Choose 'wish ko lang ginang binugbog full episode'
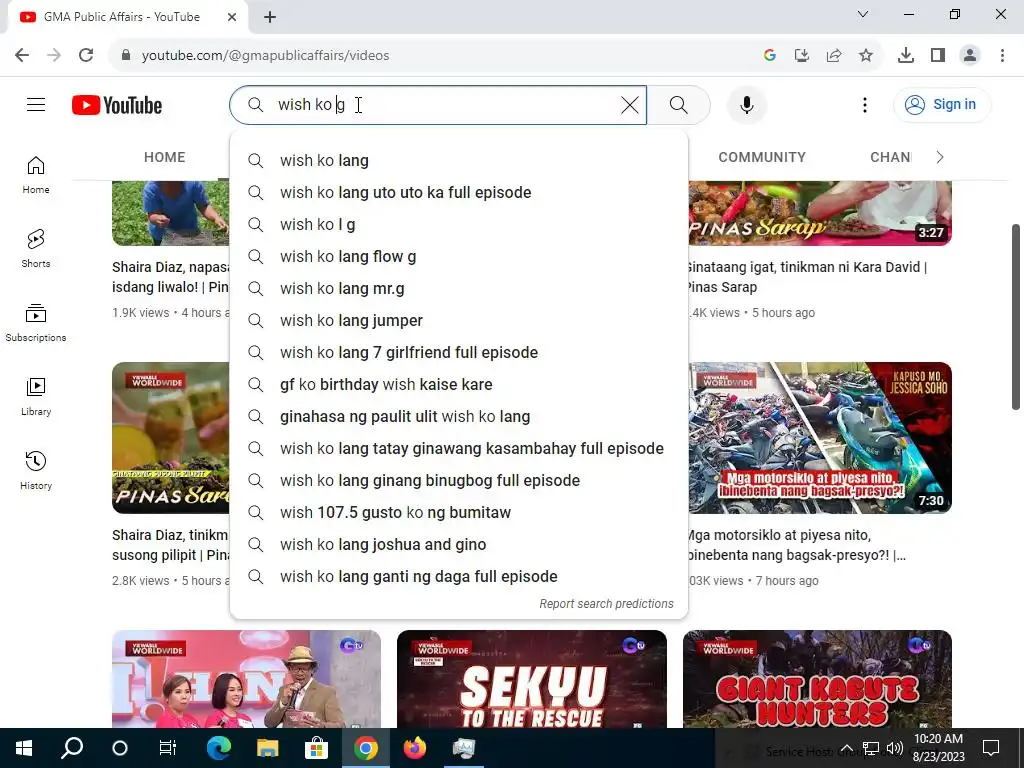The height and width of the screenshot is (768, 1024). click(458, 481)
